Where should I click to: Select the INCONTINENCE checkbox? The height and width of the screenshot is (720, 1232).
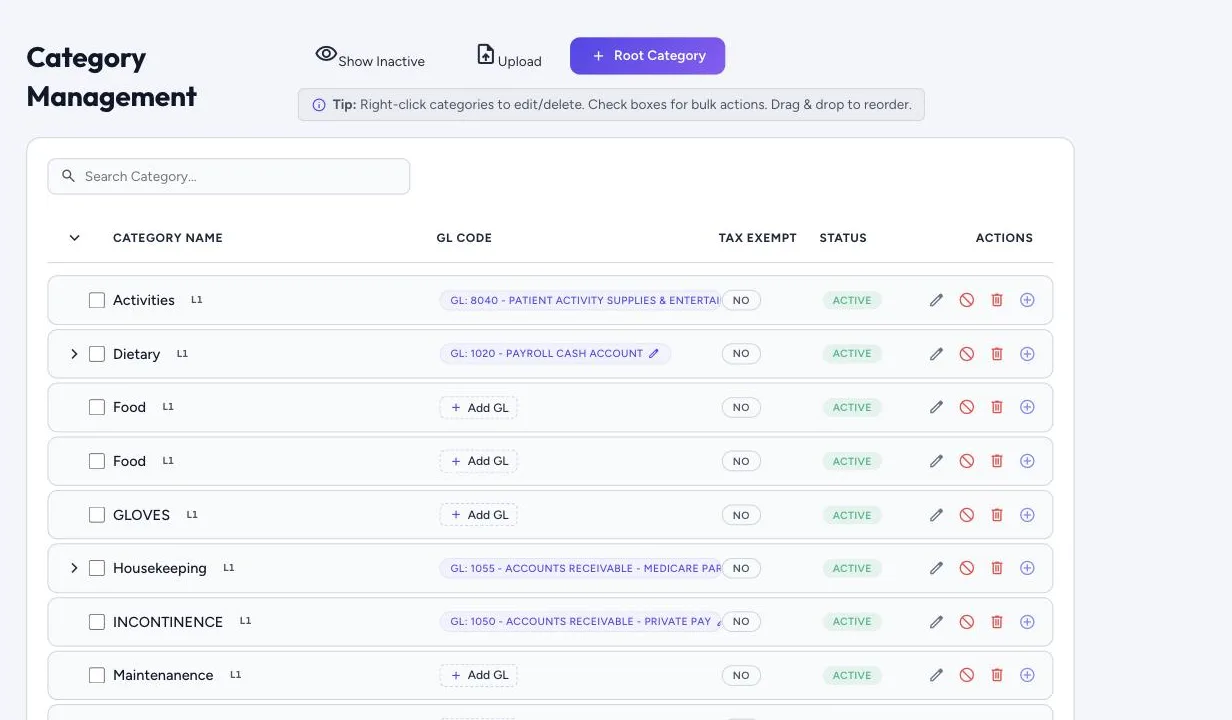(97, 622)
